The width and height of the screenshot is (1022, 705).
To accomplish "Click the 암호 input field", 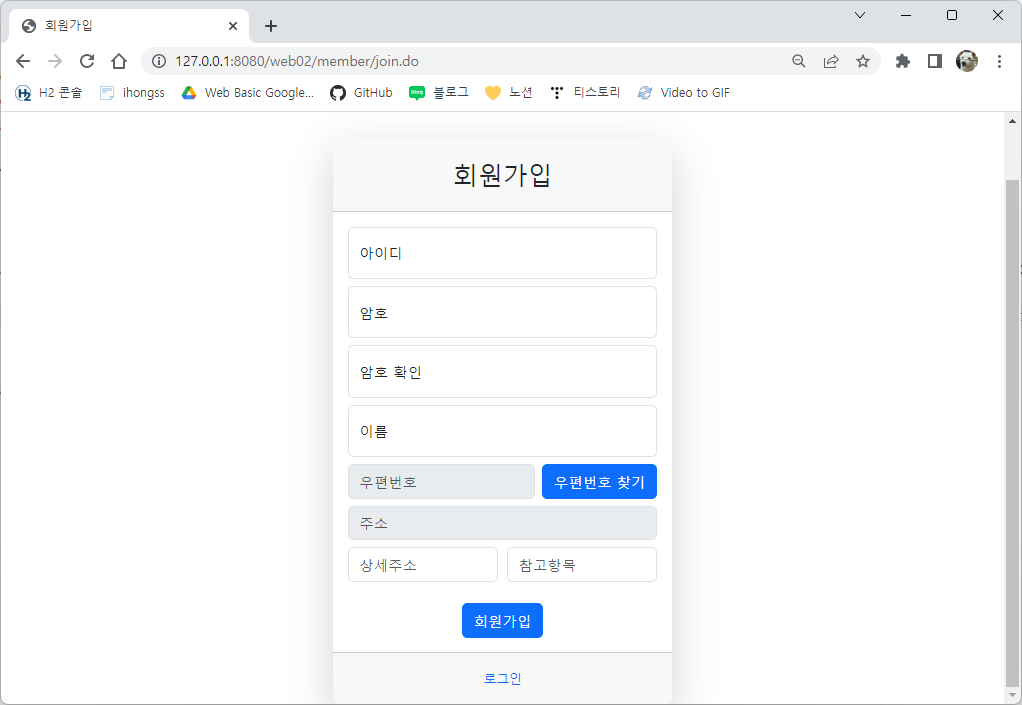I will click(x=502, y=312).
